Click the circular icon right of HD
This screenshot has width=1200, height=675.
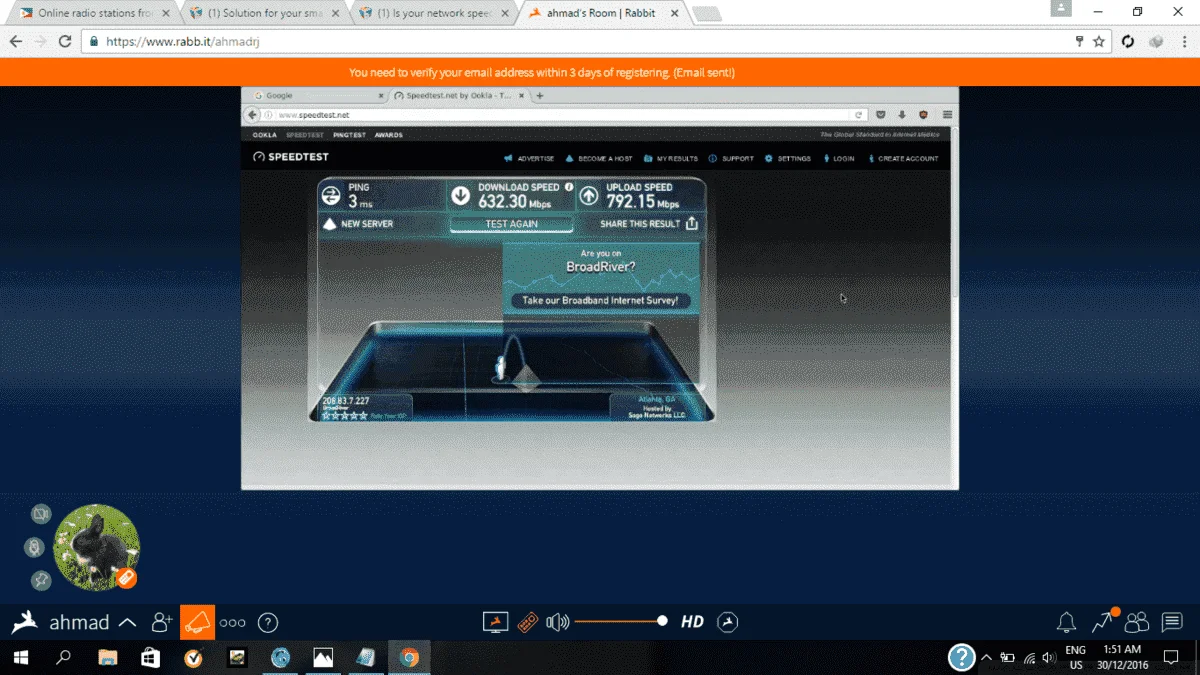pyautogui.click(x=729, y=622)
